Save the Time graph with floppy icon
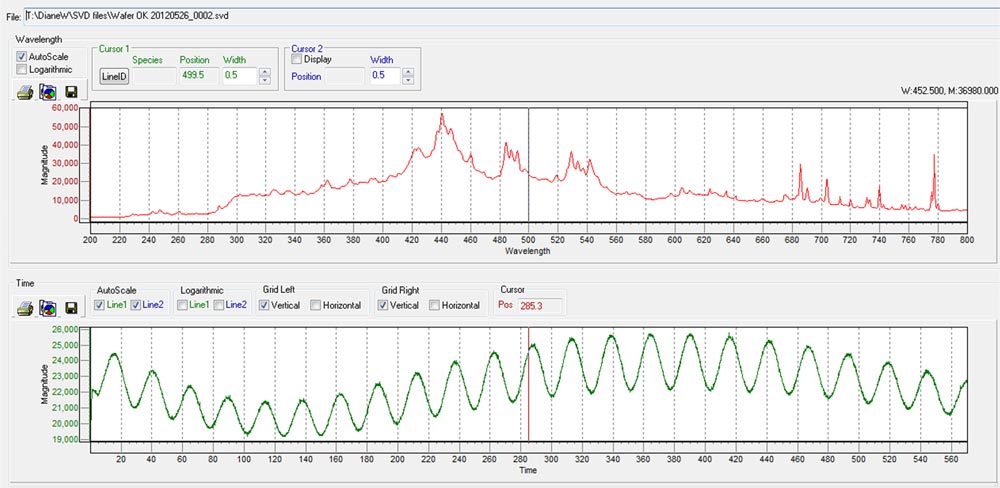1000x488 pixels. 71,308
